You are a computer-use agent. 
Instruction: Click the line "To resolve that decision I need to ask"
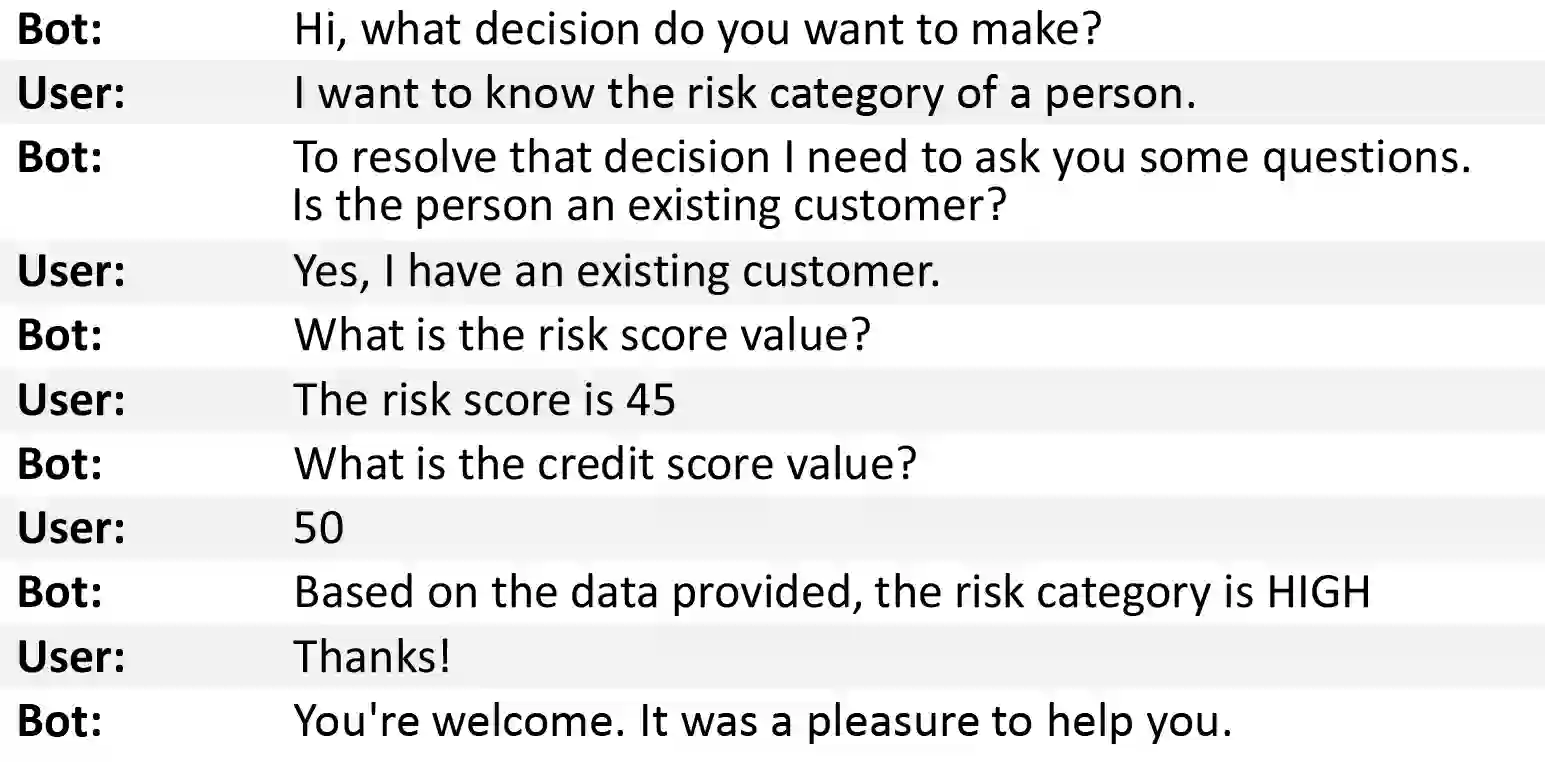pyautogui.click(x=881, y=158)
